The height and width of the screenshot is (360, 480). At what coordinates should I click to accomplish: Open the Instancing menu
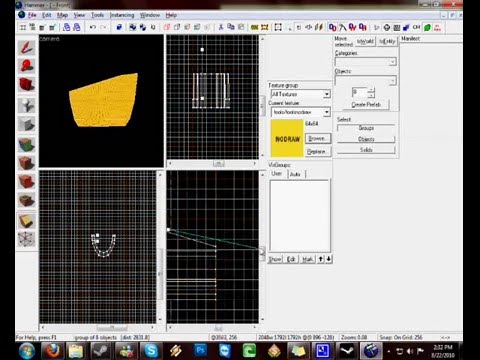(x=122, y=15)
